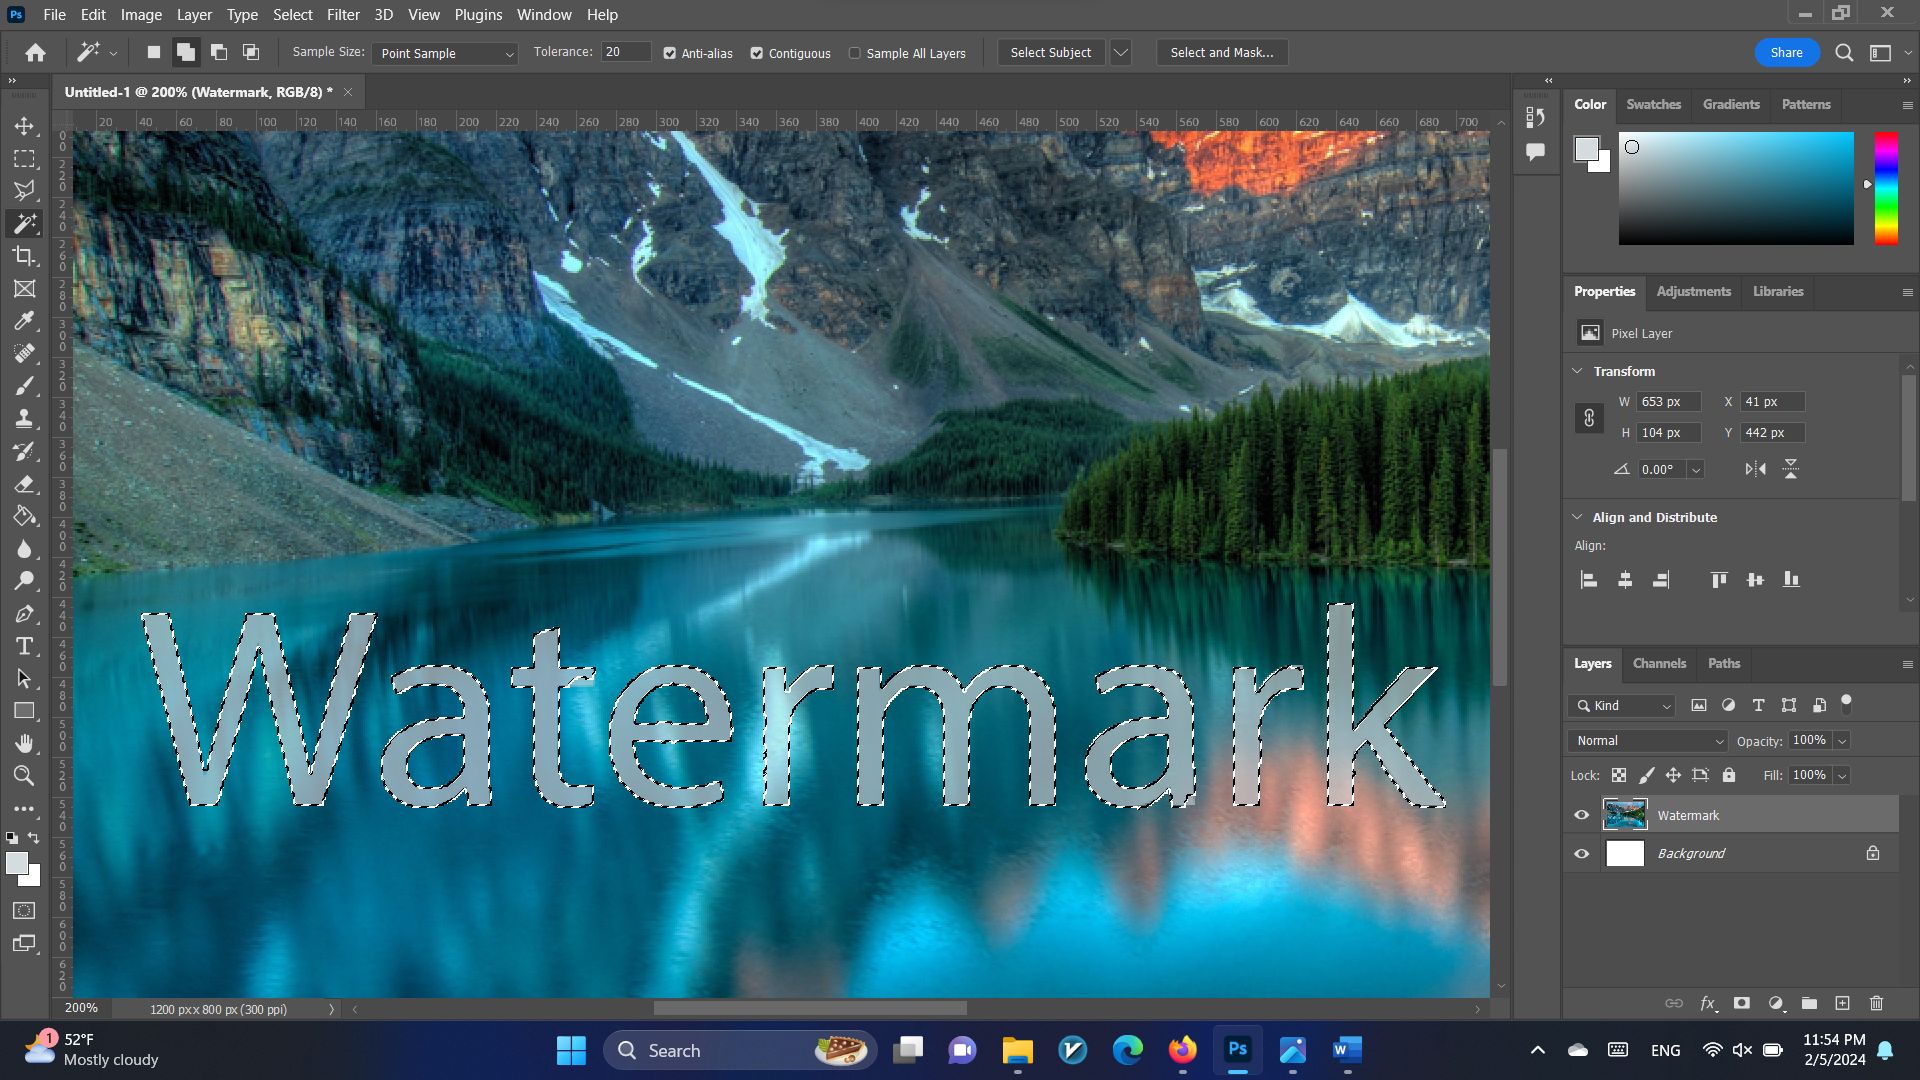Hide the Watermark layer visibility eye
The width and height of the screenshot is (1920, 1080).
tap(1581, 815)
